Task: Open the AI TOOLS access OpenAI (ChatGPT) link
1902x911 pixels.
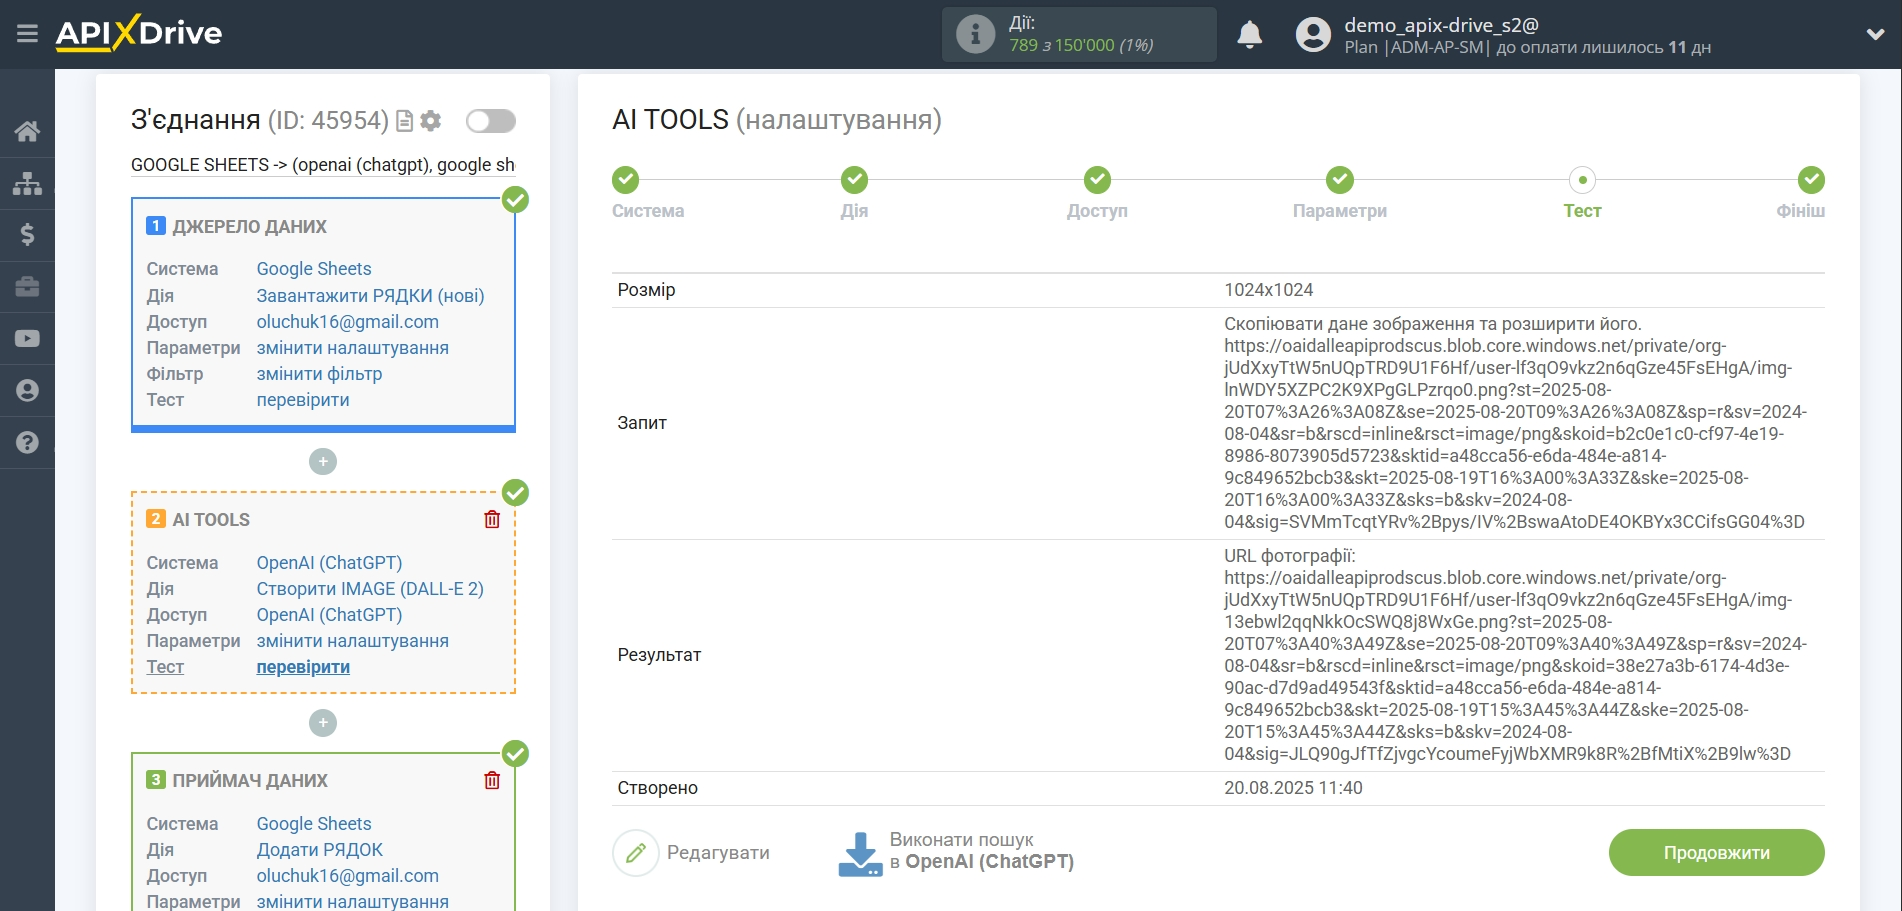Action: (329, 615)
